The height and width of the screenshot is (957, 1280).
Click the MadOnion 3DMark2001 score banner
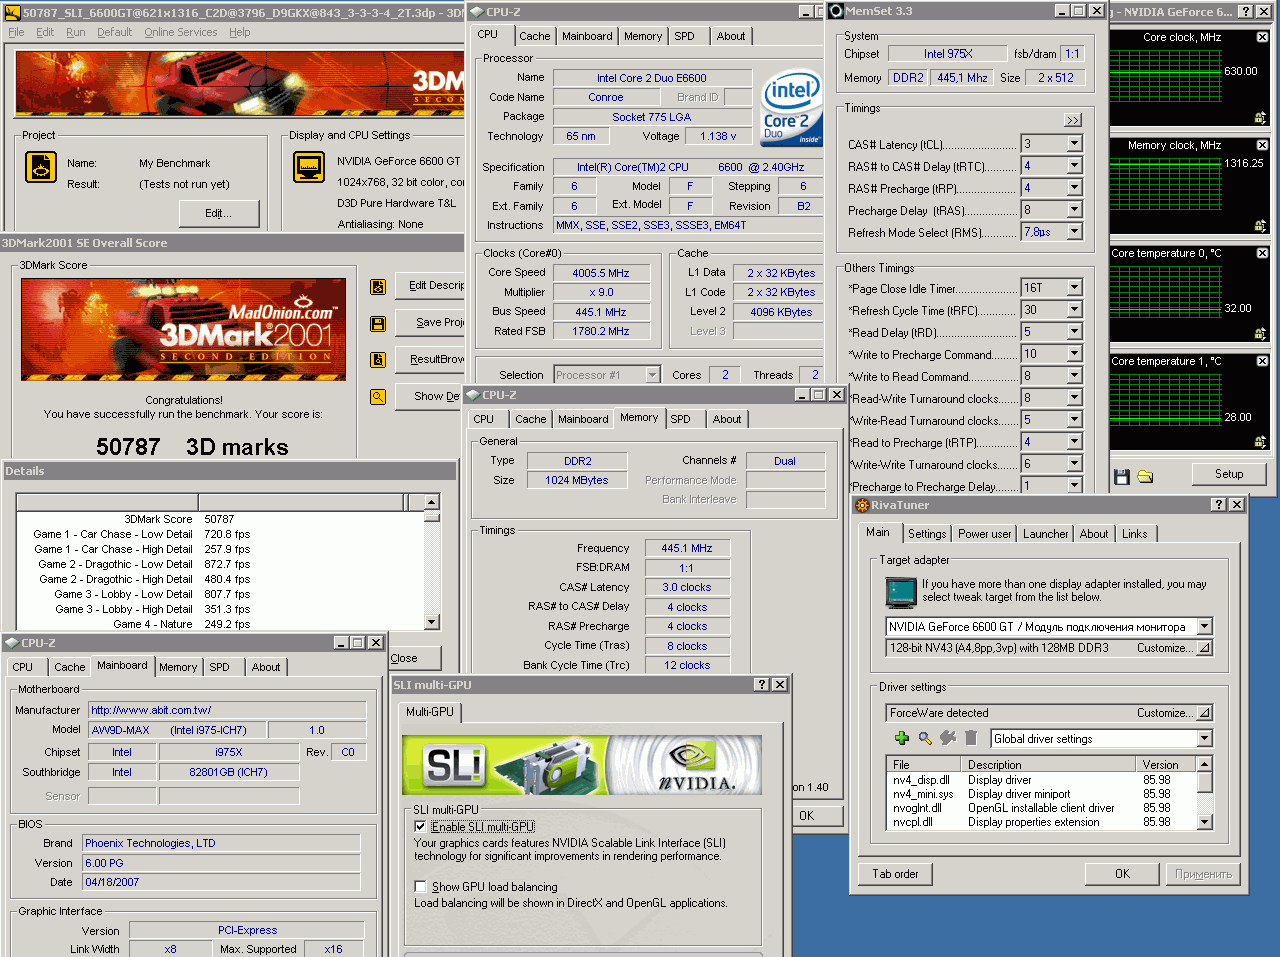pos(184,329)
